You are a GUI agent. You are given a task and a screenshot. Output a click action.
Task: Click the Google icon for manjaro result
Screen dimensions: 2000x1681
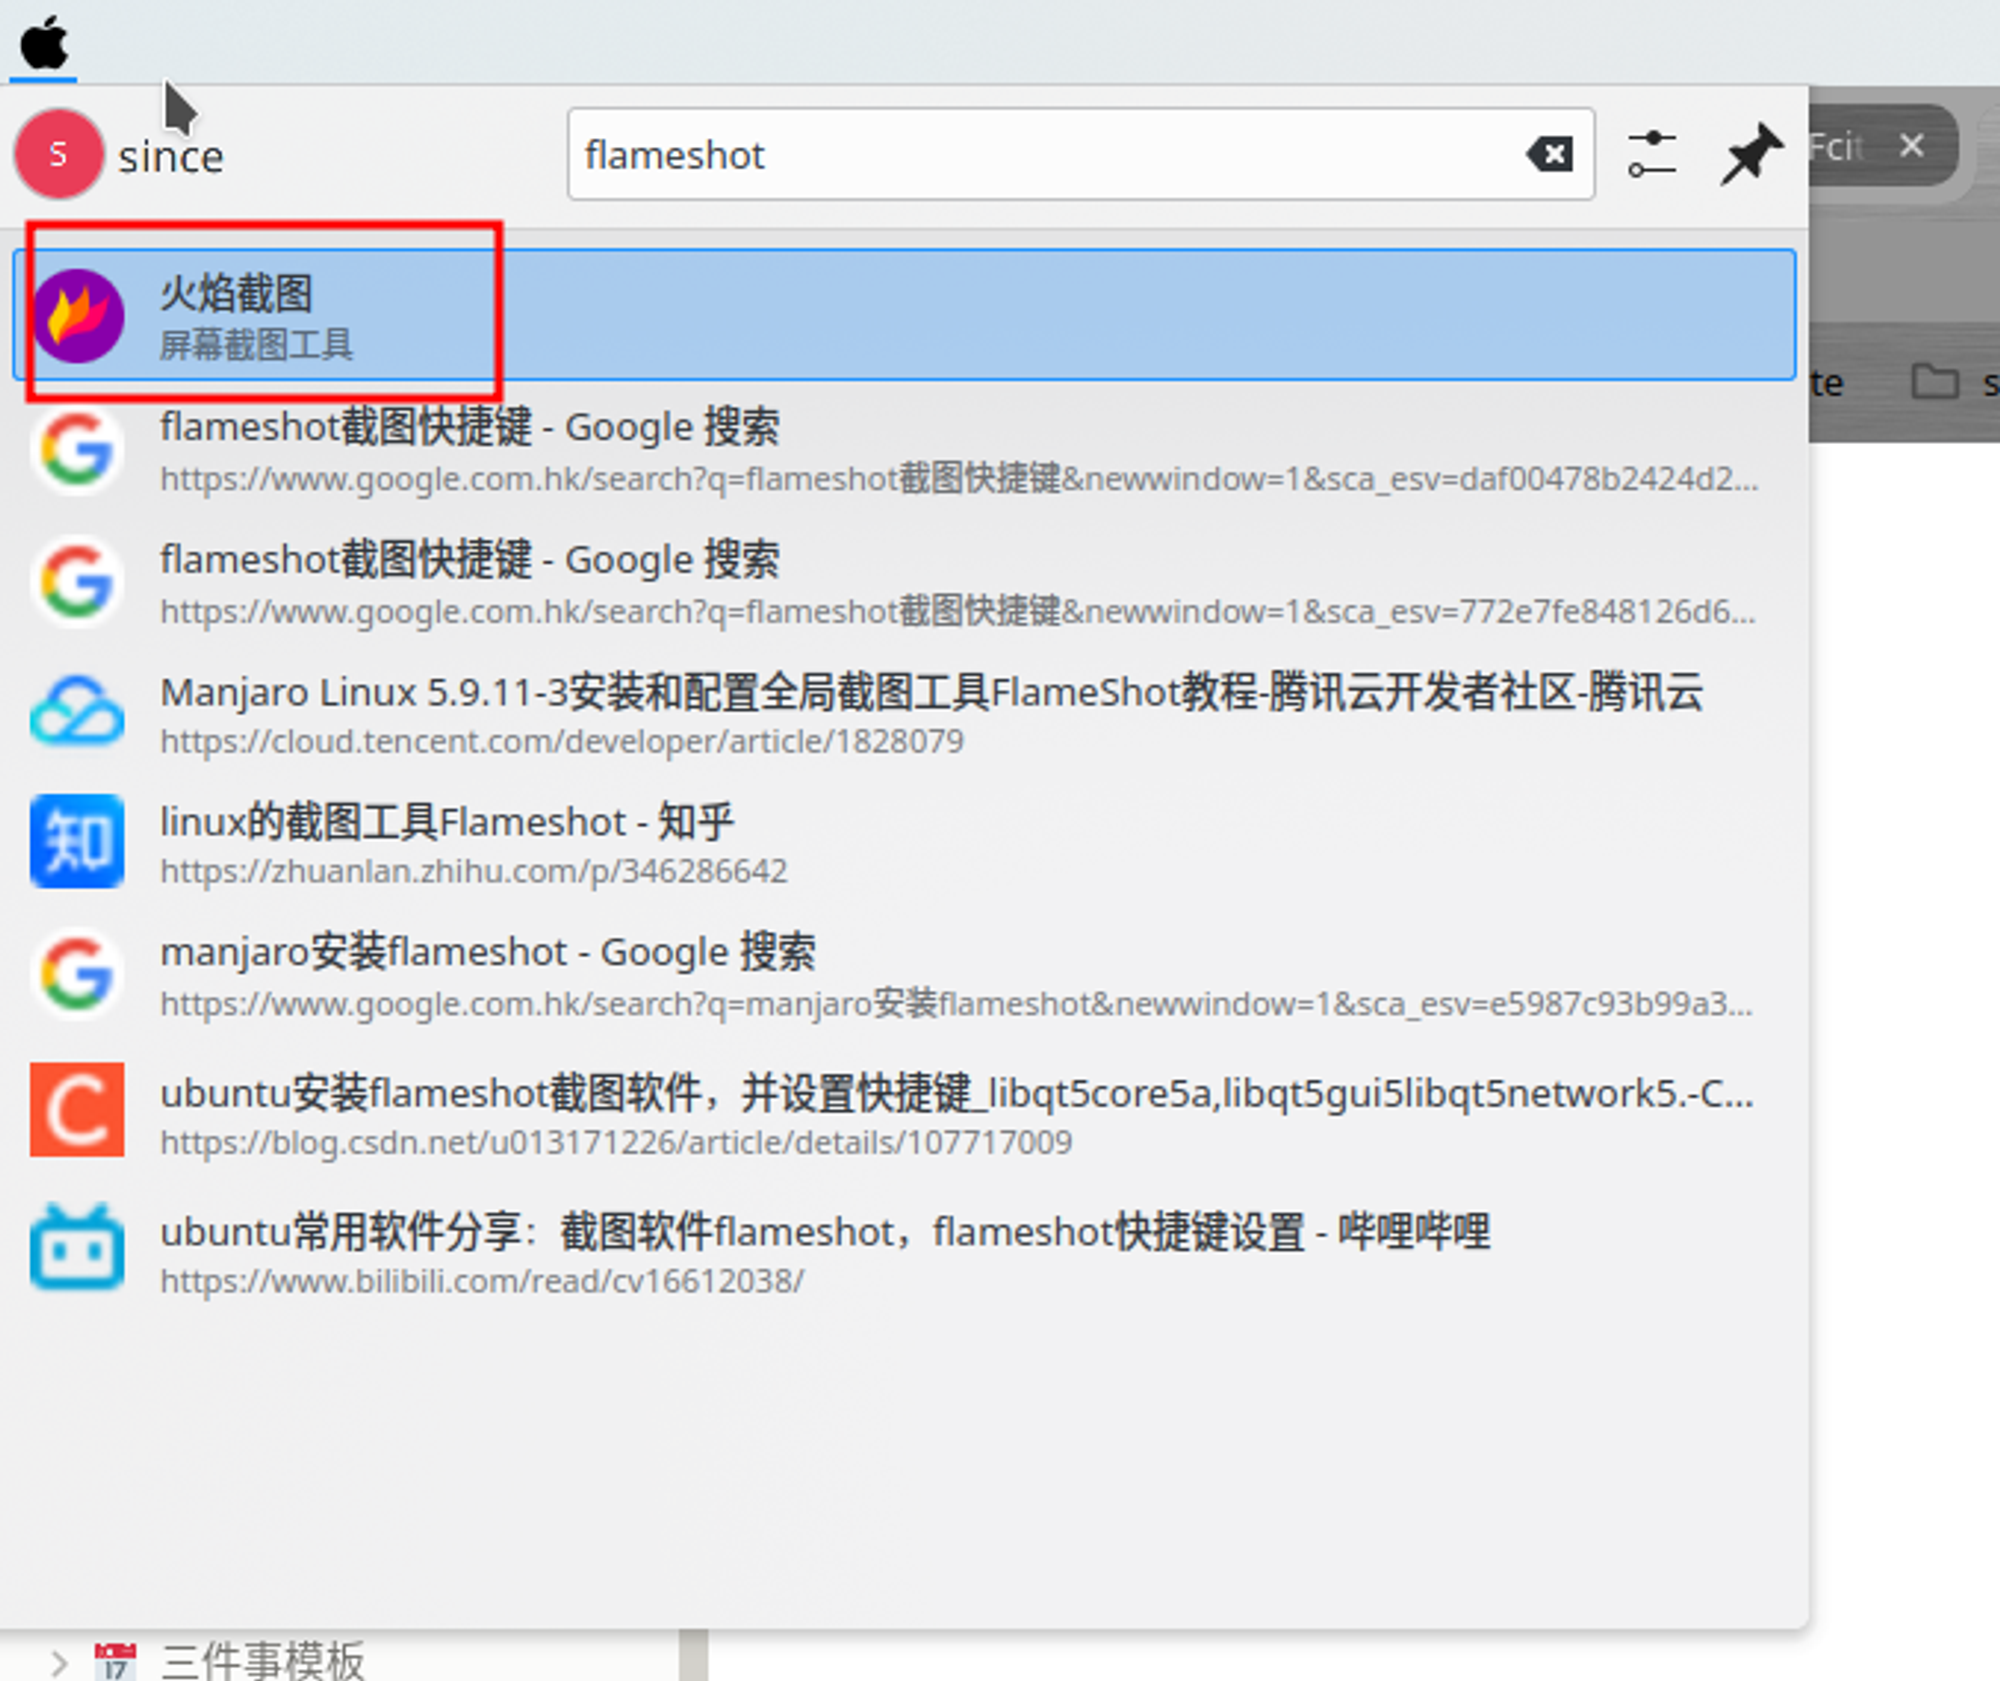click(x=77, y=973)
